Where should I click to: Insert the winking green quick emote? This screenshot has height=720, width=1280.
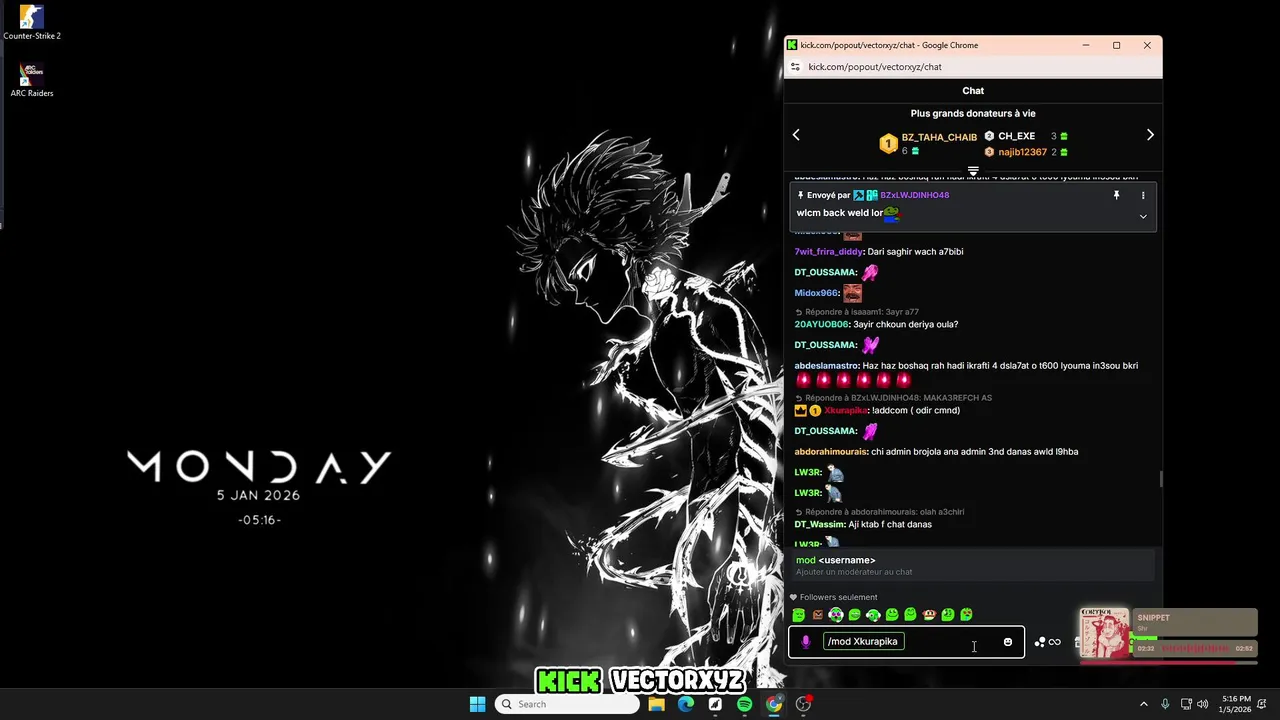948,615
